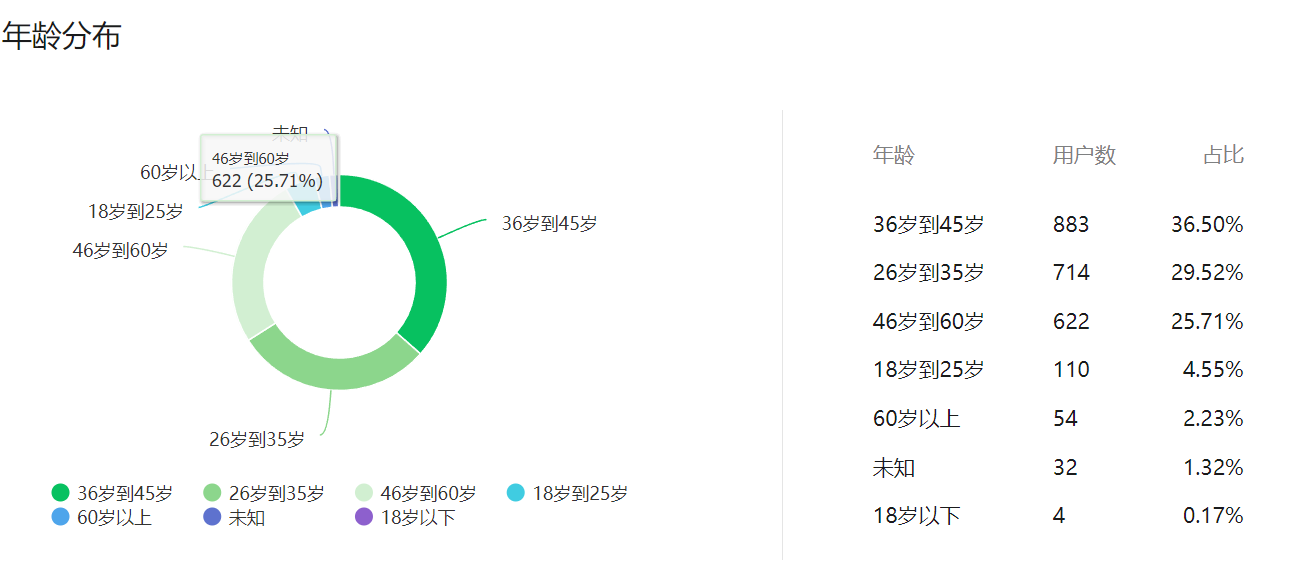Toggle the 36岁到45岁 legend dot
1291x588 pixels.
pos(61,493)
